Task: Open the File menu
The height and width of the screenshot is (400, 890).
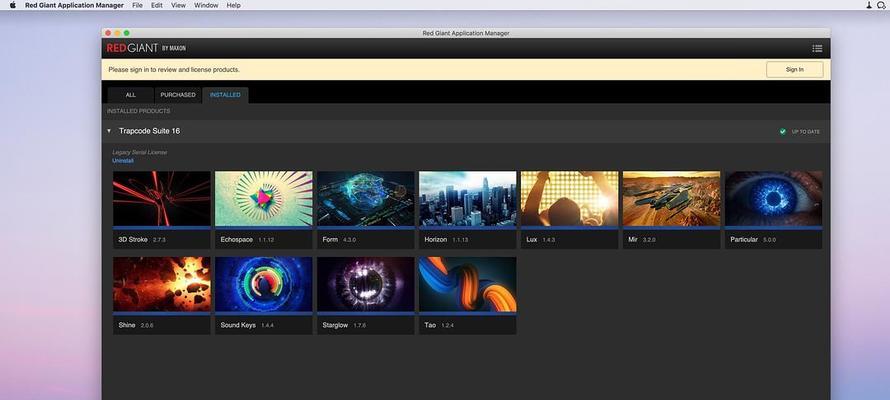Action: pyautogui.click(x=137, y=5)
